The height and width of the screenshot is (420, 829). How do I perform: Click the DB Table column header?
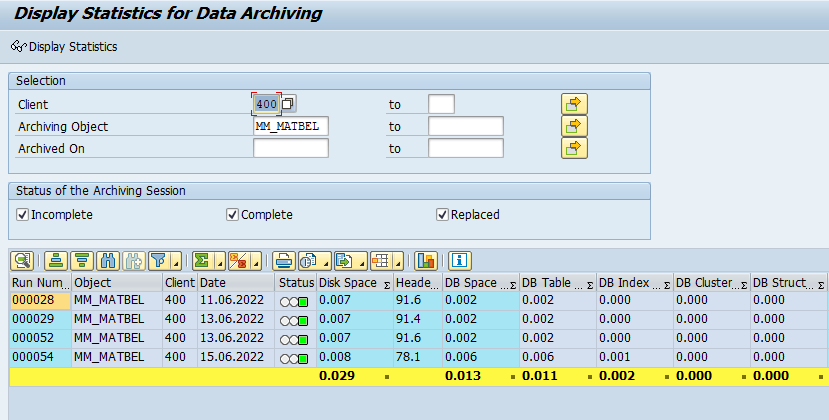tap(558, 282)
